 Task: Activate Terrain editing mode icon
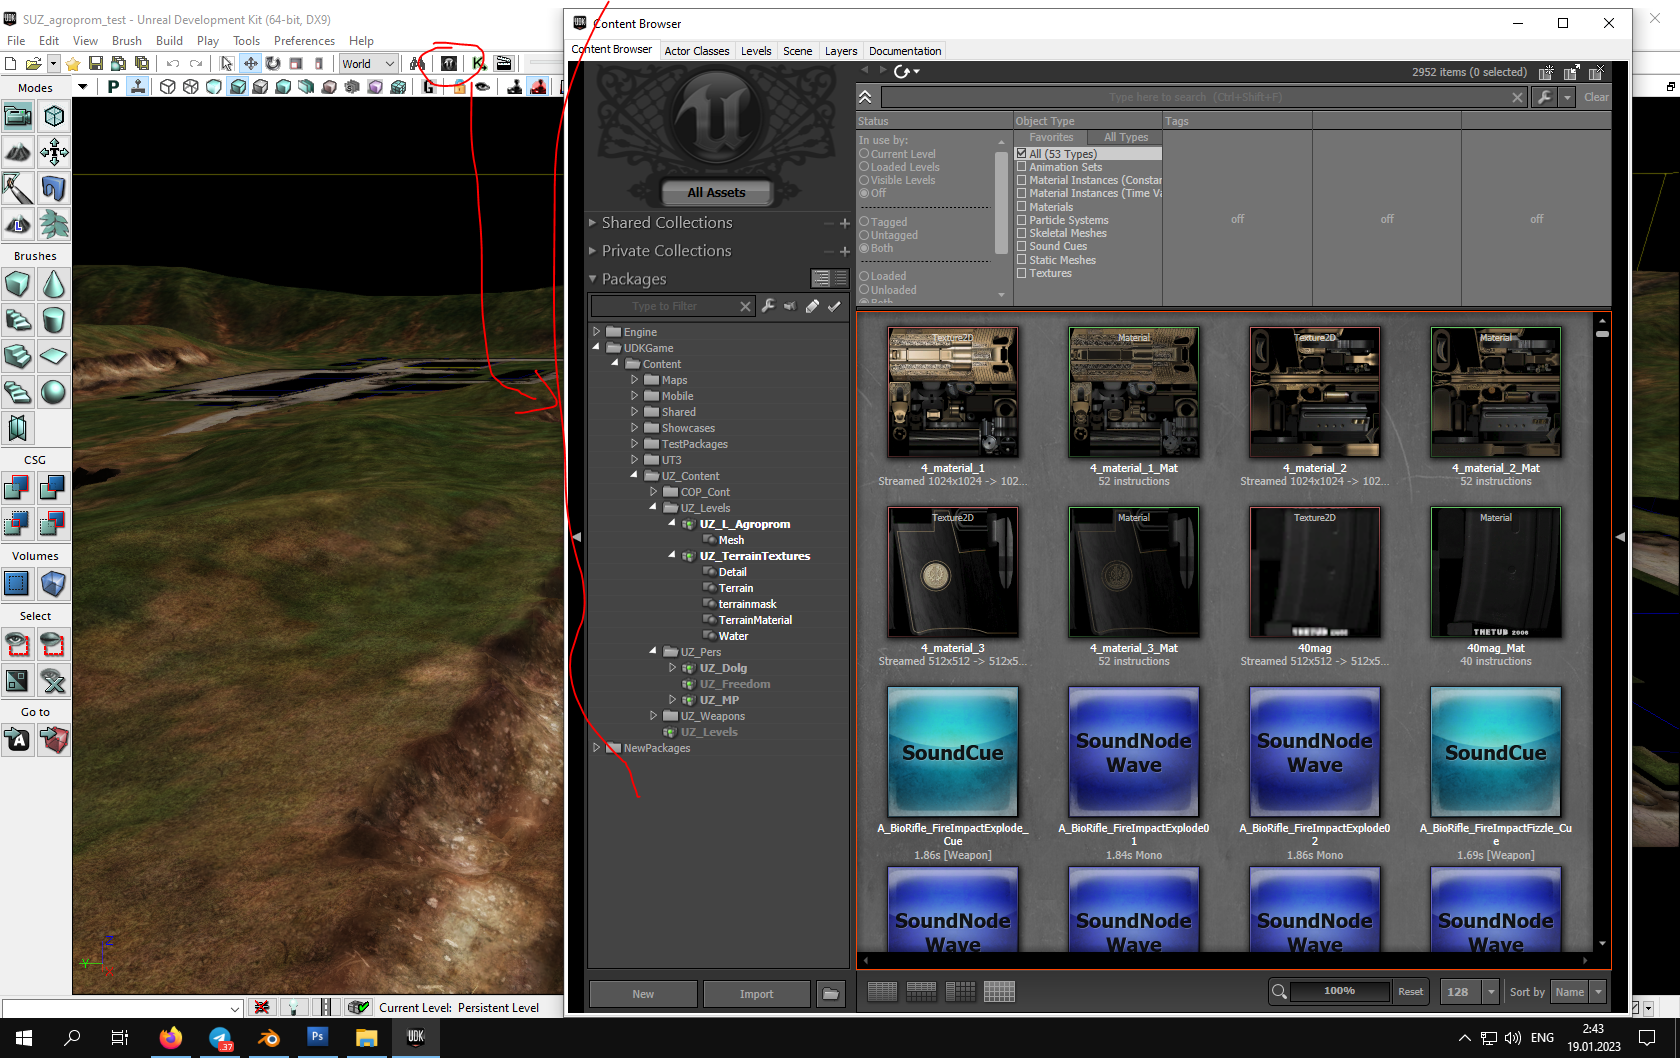(x=18, y=152)
